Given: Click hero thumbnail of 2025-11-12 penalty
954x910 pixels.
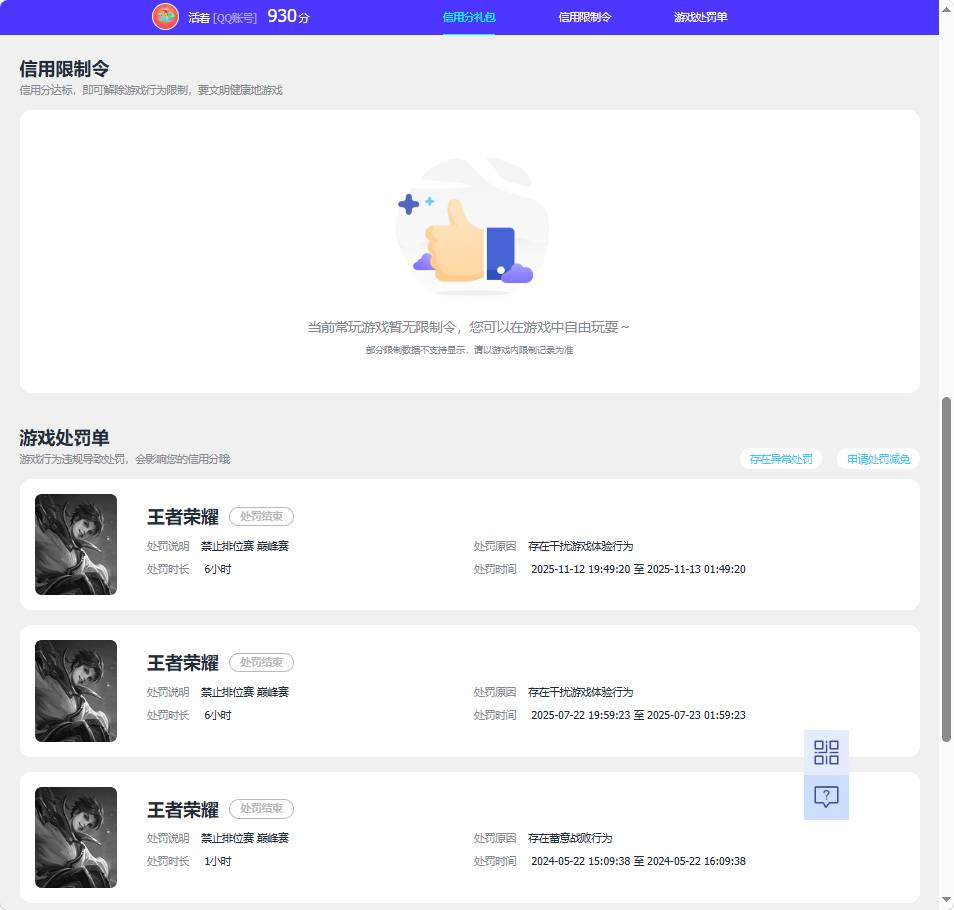Looking at the screenshot, I should [76, 544].
